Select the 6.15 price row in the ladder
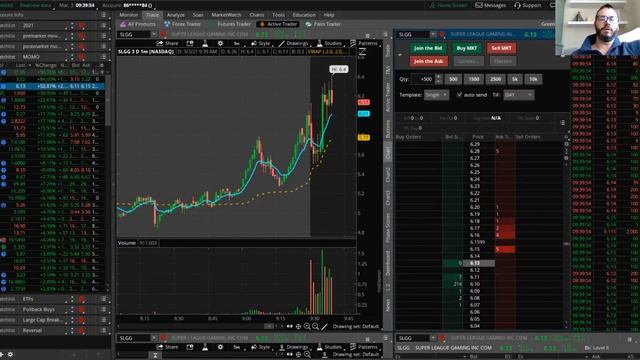640x360 pixels. [474, 249]
